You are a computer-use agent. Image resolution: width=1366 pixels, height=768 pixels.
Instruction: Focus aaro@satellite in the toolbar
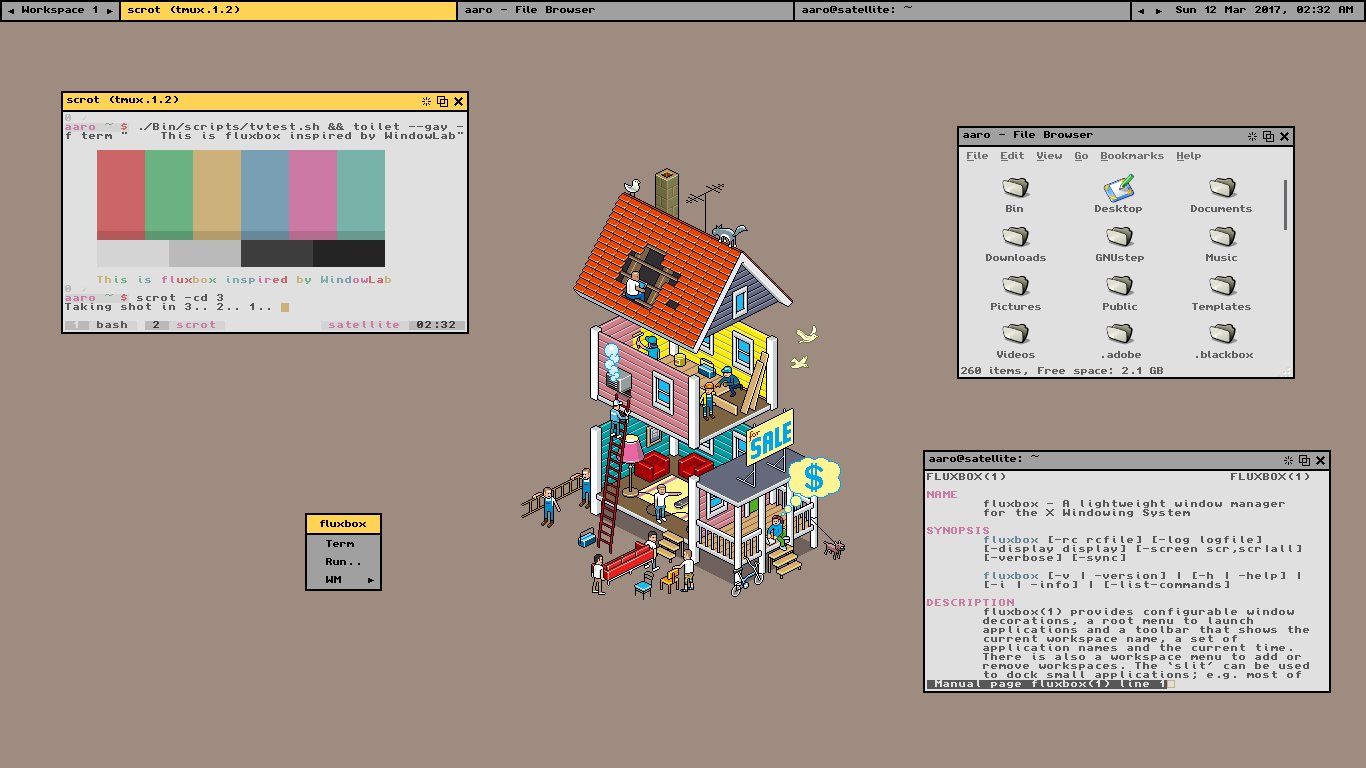point(962,10)
